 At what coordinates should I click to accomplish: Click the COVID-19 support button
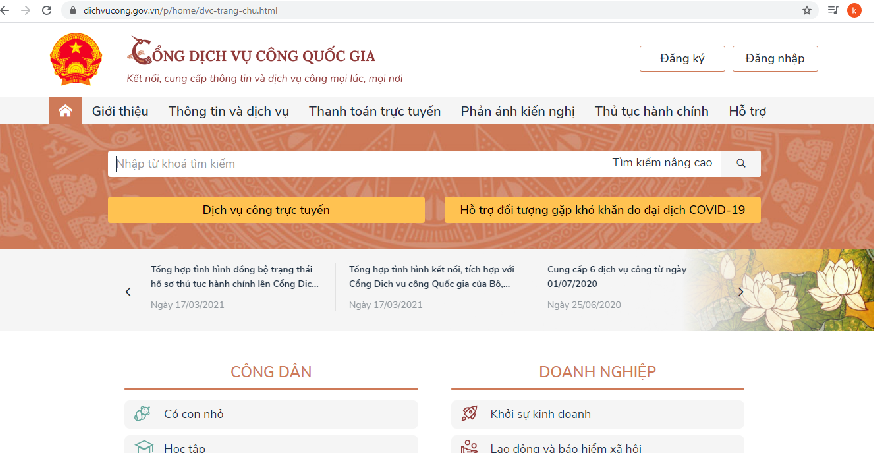[x=603, y=210]
